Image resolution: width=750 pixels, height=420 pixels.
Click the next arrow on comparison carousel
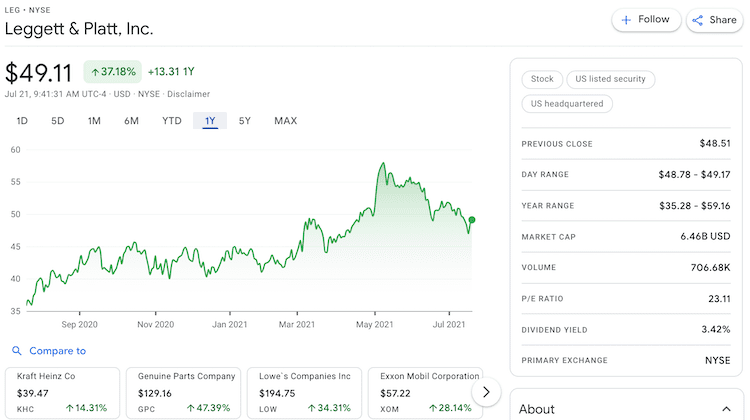pyautogui.click(x=486, y=392)
